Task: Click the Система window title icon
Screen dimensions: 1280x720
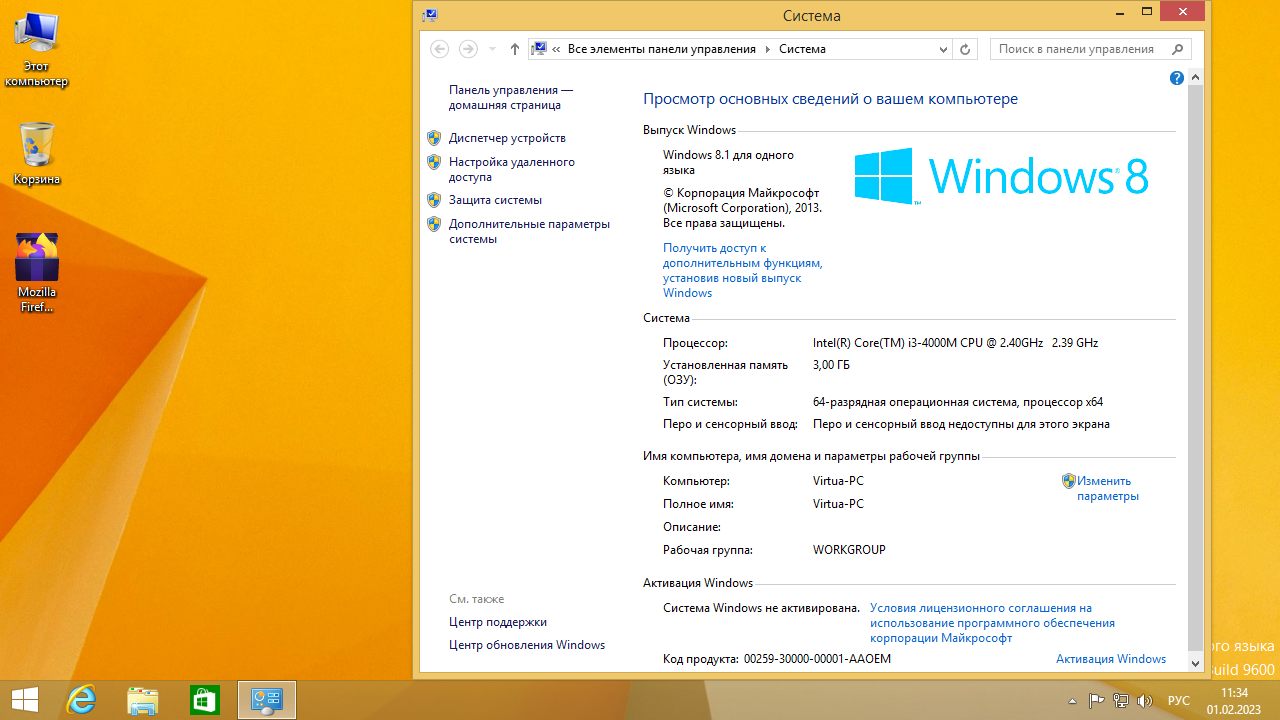Action: pos(429,15)
